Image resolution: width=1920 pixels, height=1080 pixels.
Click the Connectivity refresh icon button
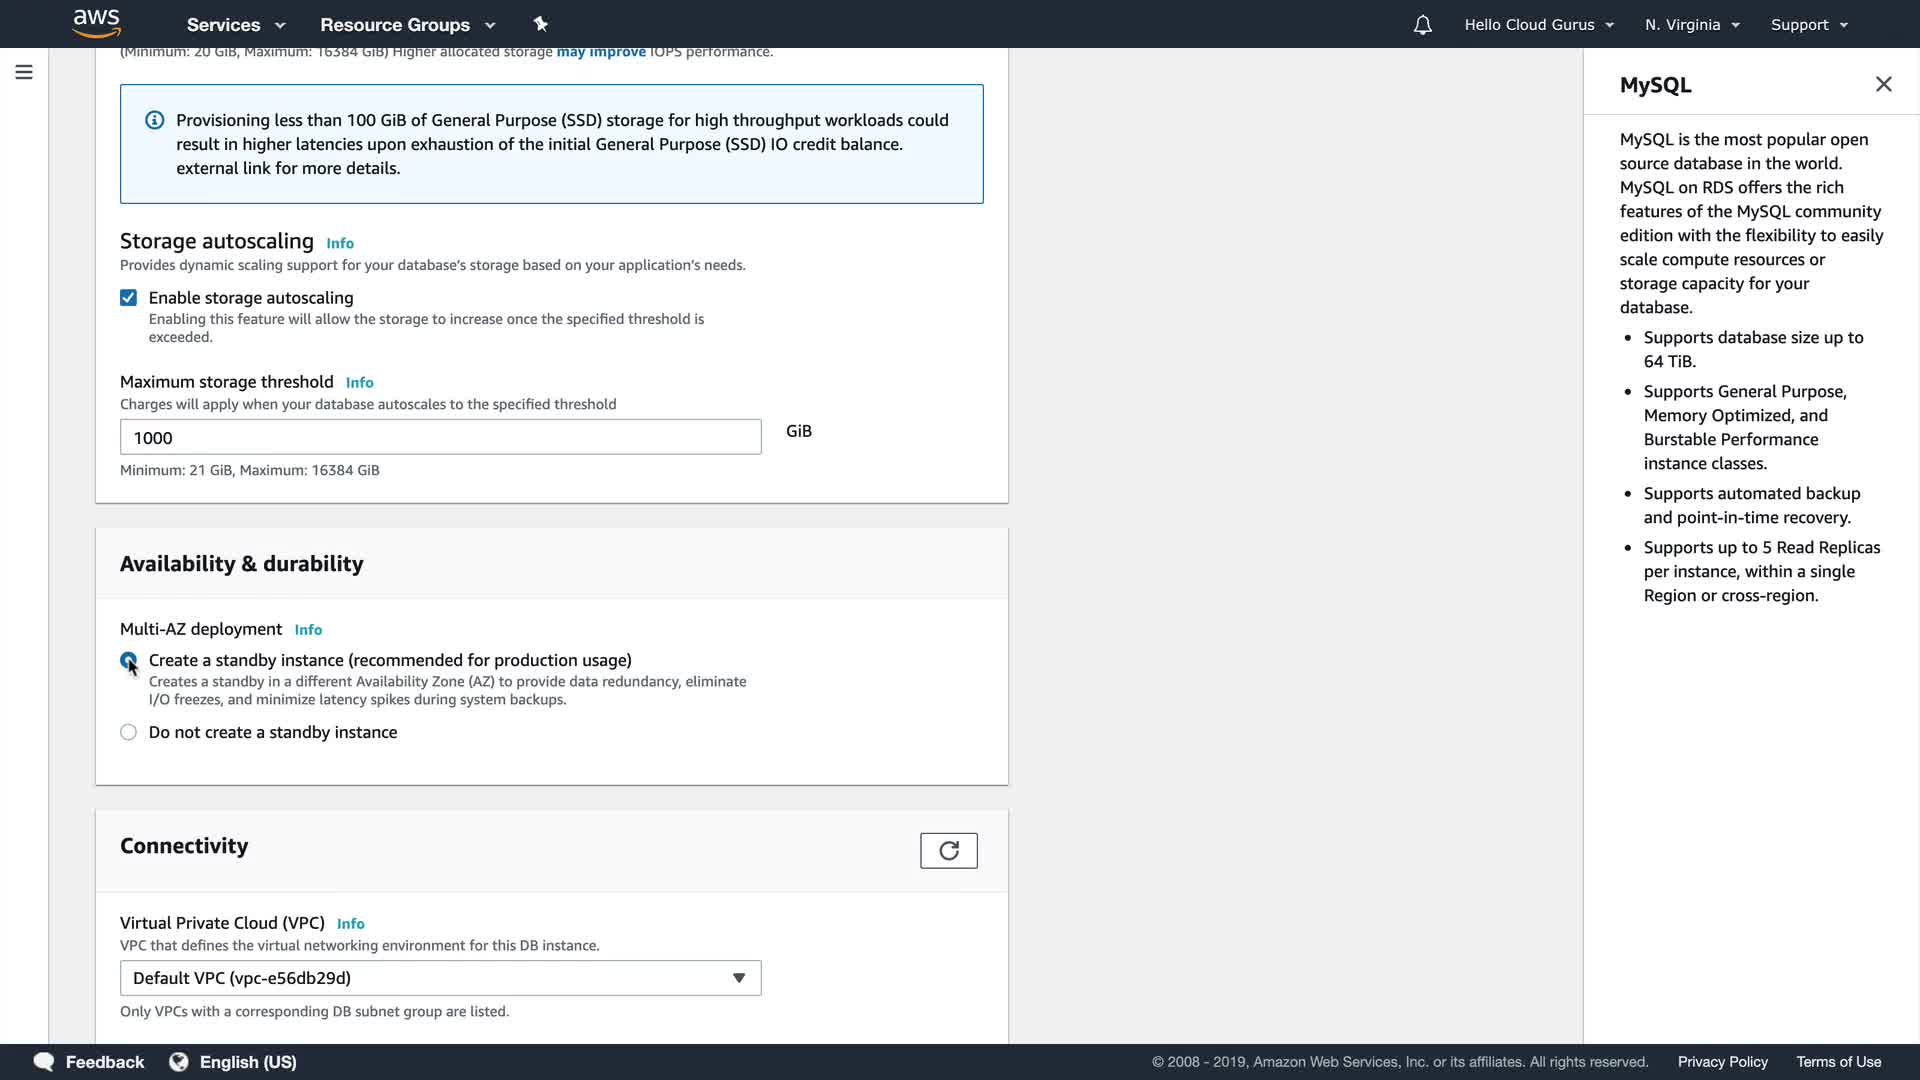click(948, 851)
